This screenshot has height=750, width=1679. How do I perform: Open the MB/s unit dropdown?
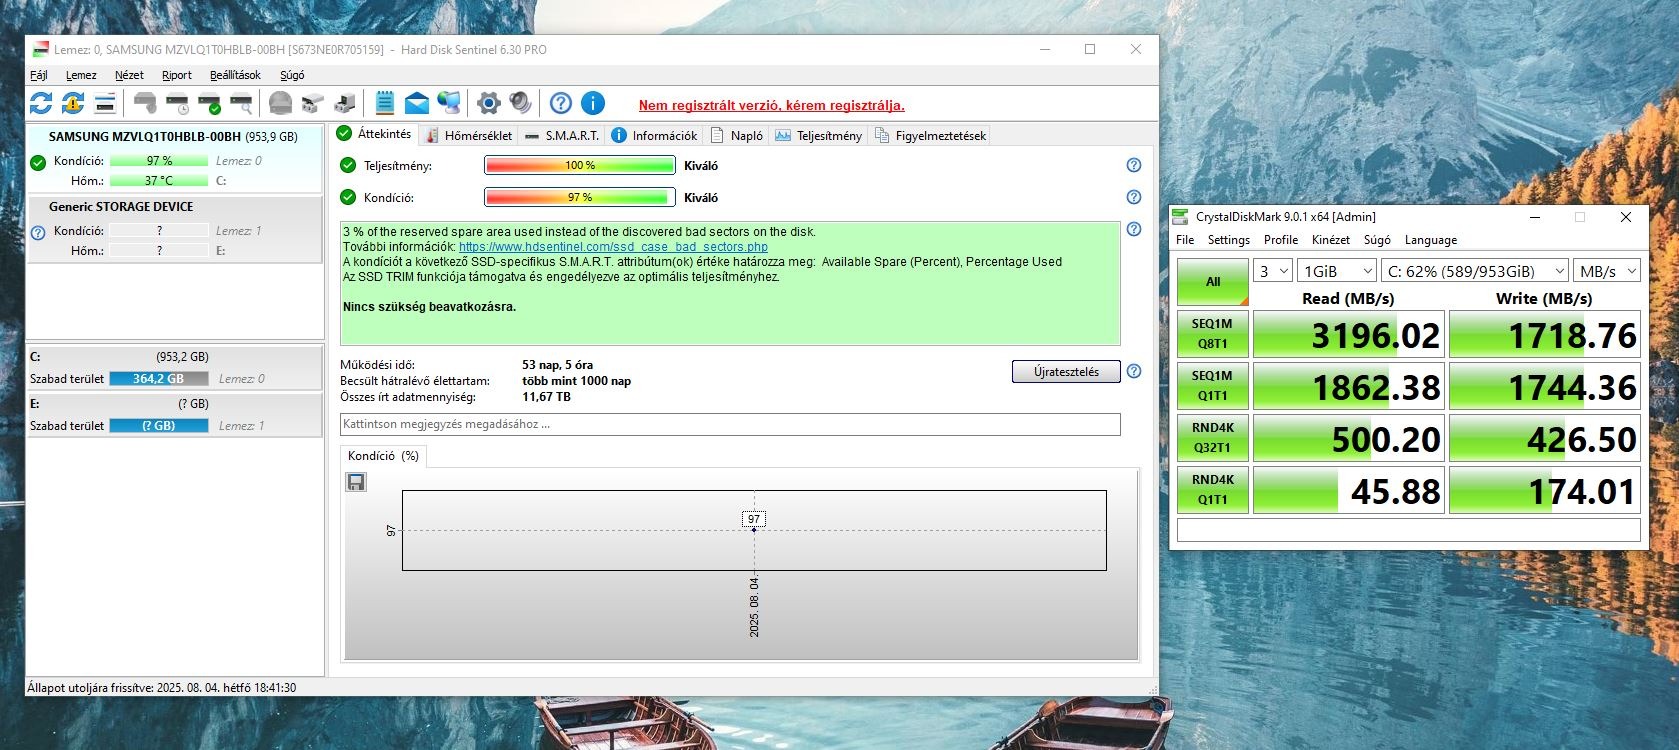click(1607, 271)
